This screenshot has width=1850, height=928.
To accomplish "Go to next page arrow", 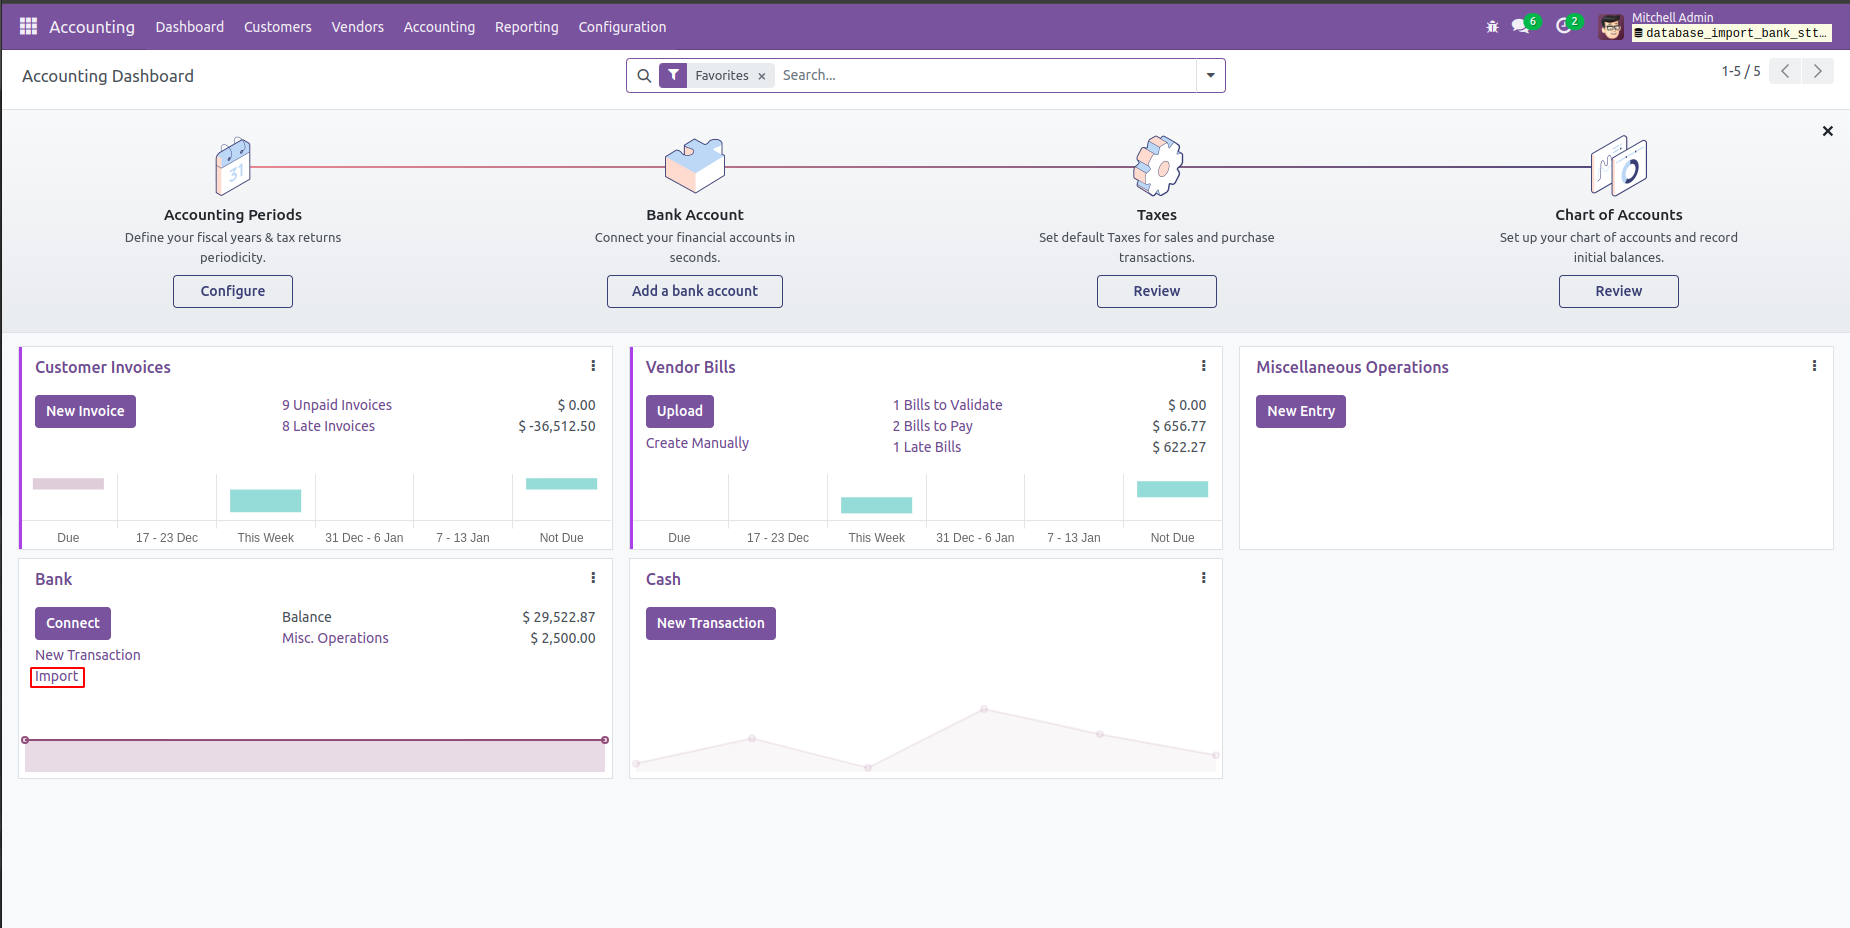I will (x=1817, y=71).
